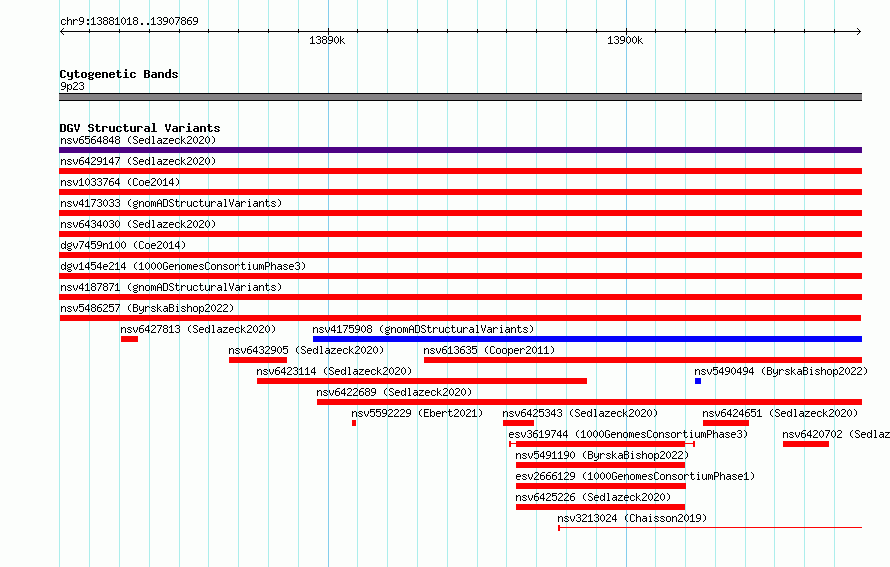Open nsv4187871 (gnomADStructuralVariants) label
Image resolution: width=890 pixels, height=567 pixels.
[171, 287]
